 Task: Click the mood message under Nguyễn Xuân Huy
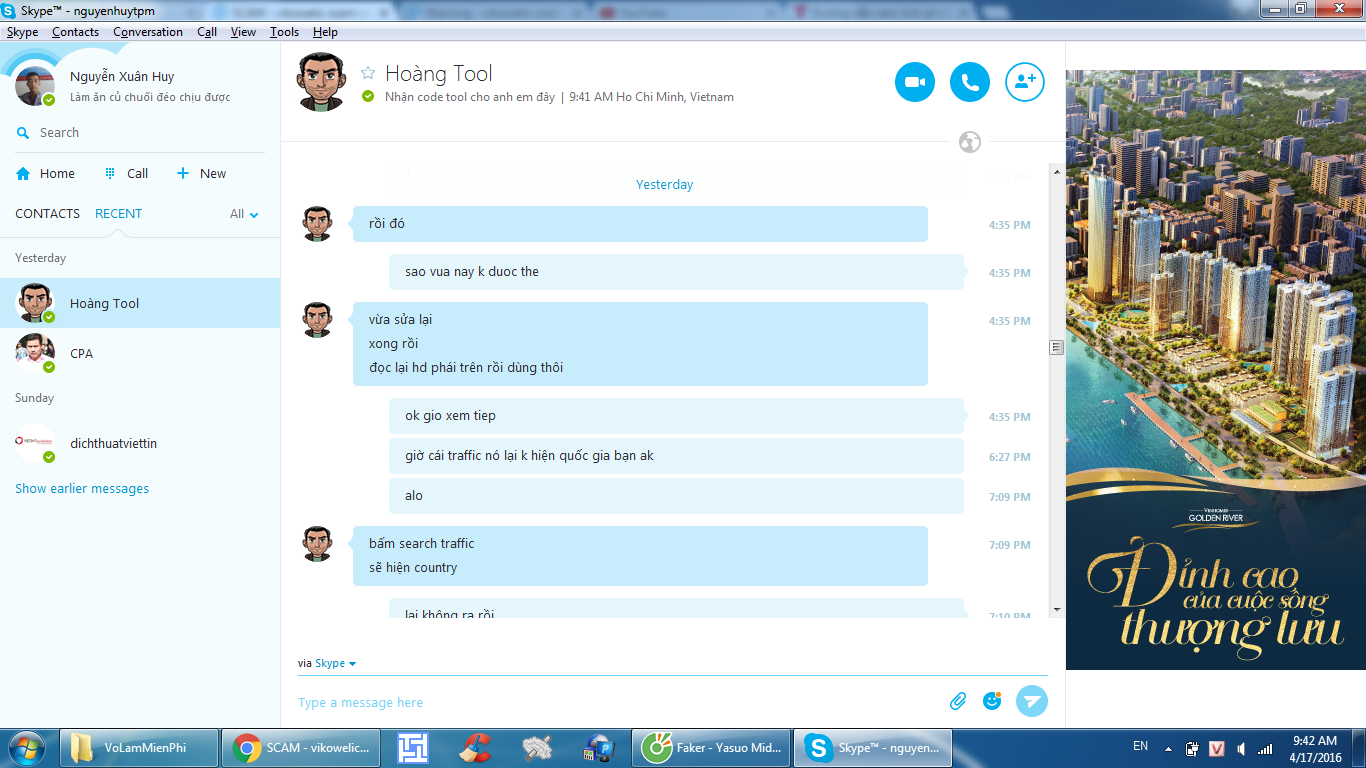pyautogui.click(x=150, y=97)
